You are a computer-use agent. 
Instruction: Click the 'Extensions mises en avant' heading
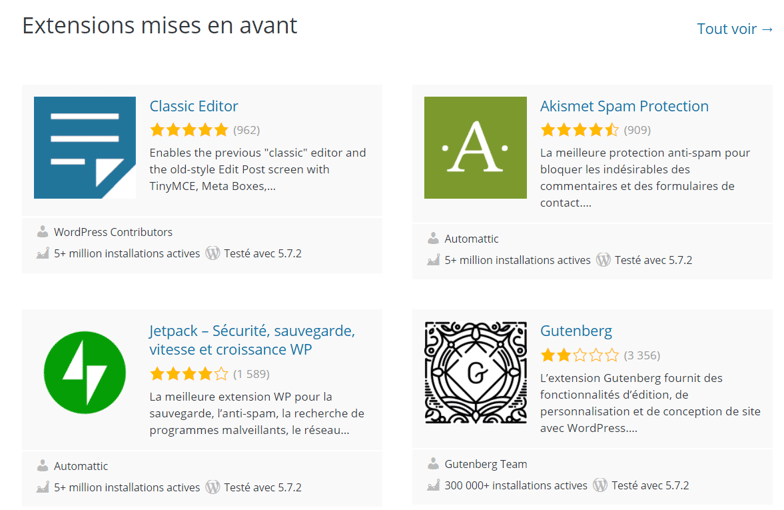click(x=160, y=26)
